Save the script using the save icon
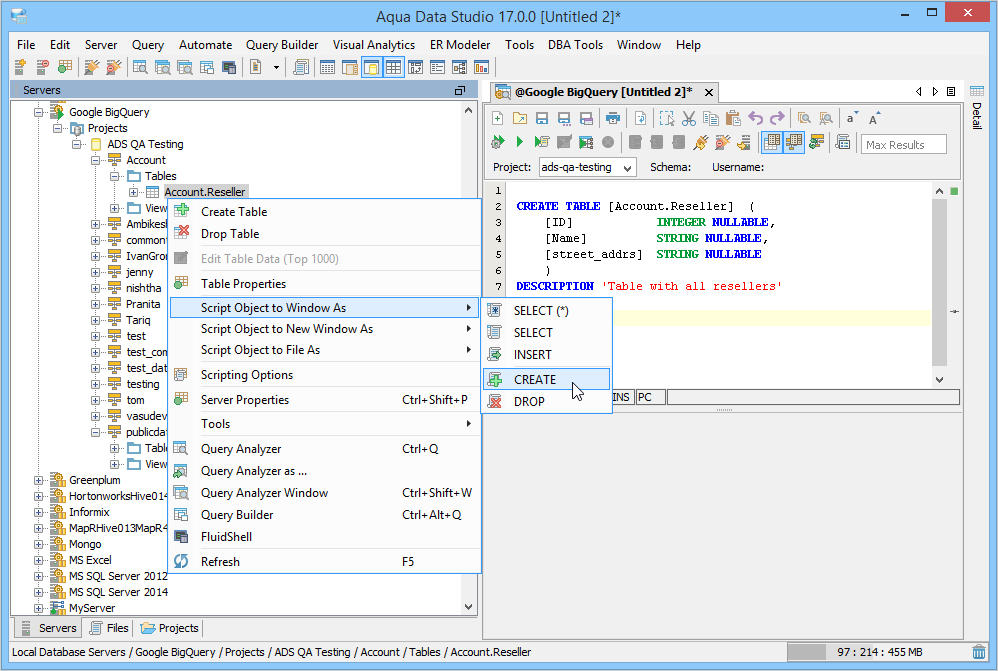The height and width of the screenshot is (671, 998). pos(542,118)
